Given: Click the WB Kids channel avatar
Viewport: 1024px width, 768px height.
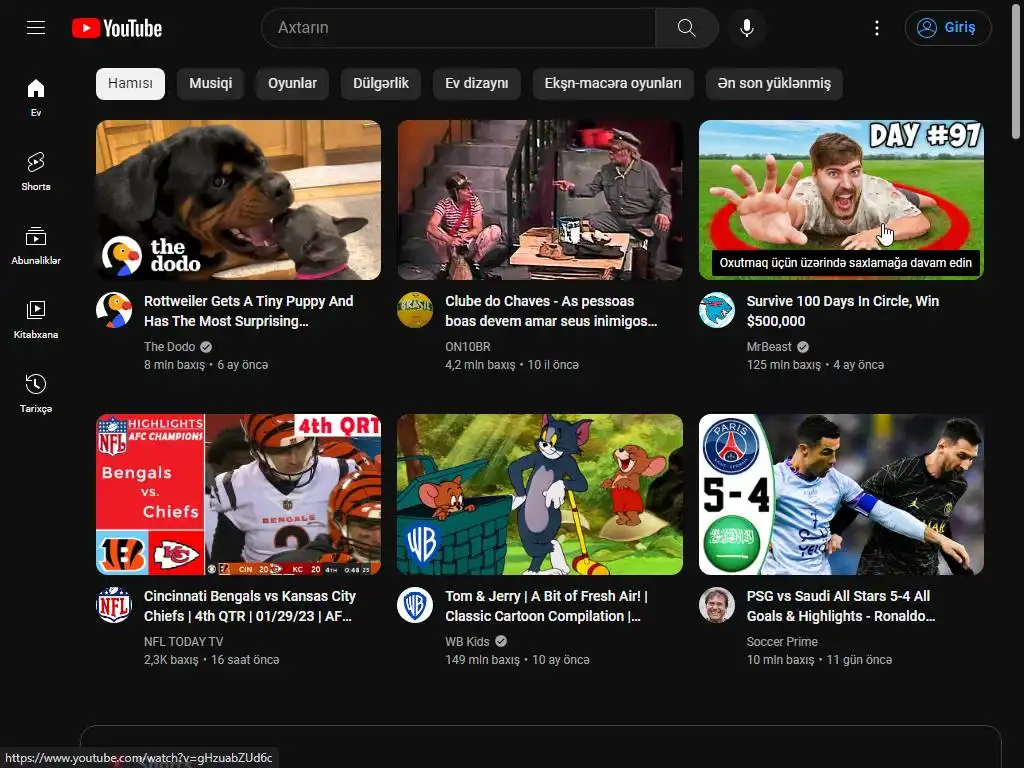Looking at the screenshot, I should [x=415, y=605].
